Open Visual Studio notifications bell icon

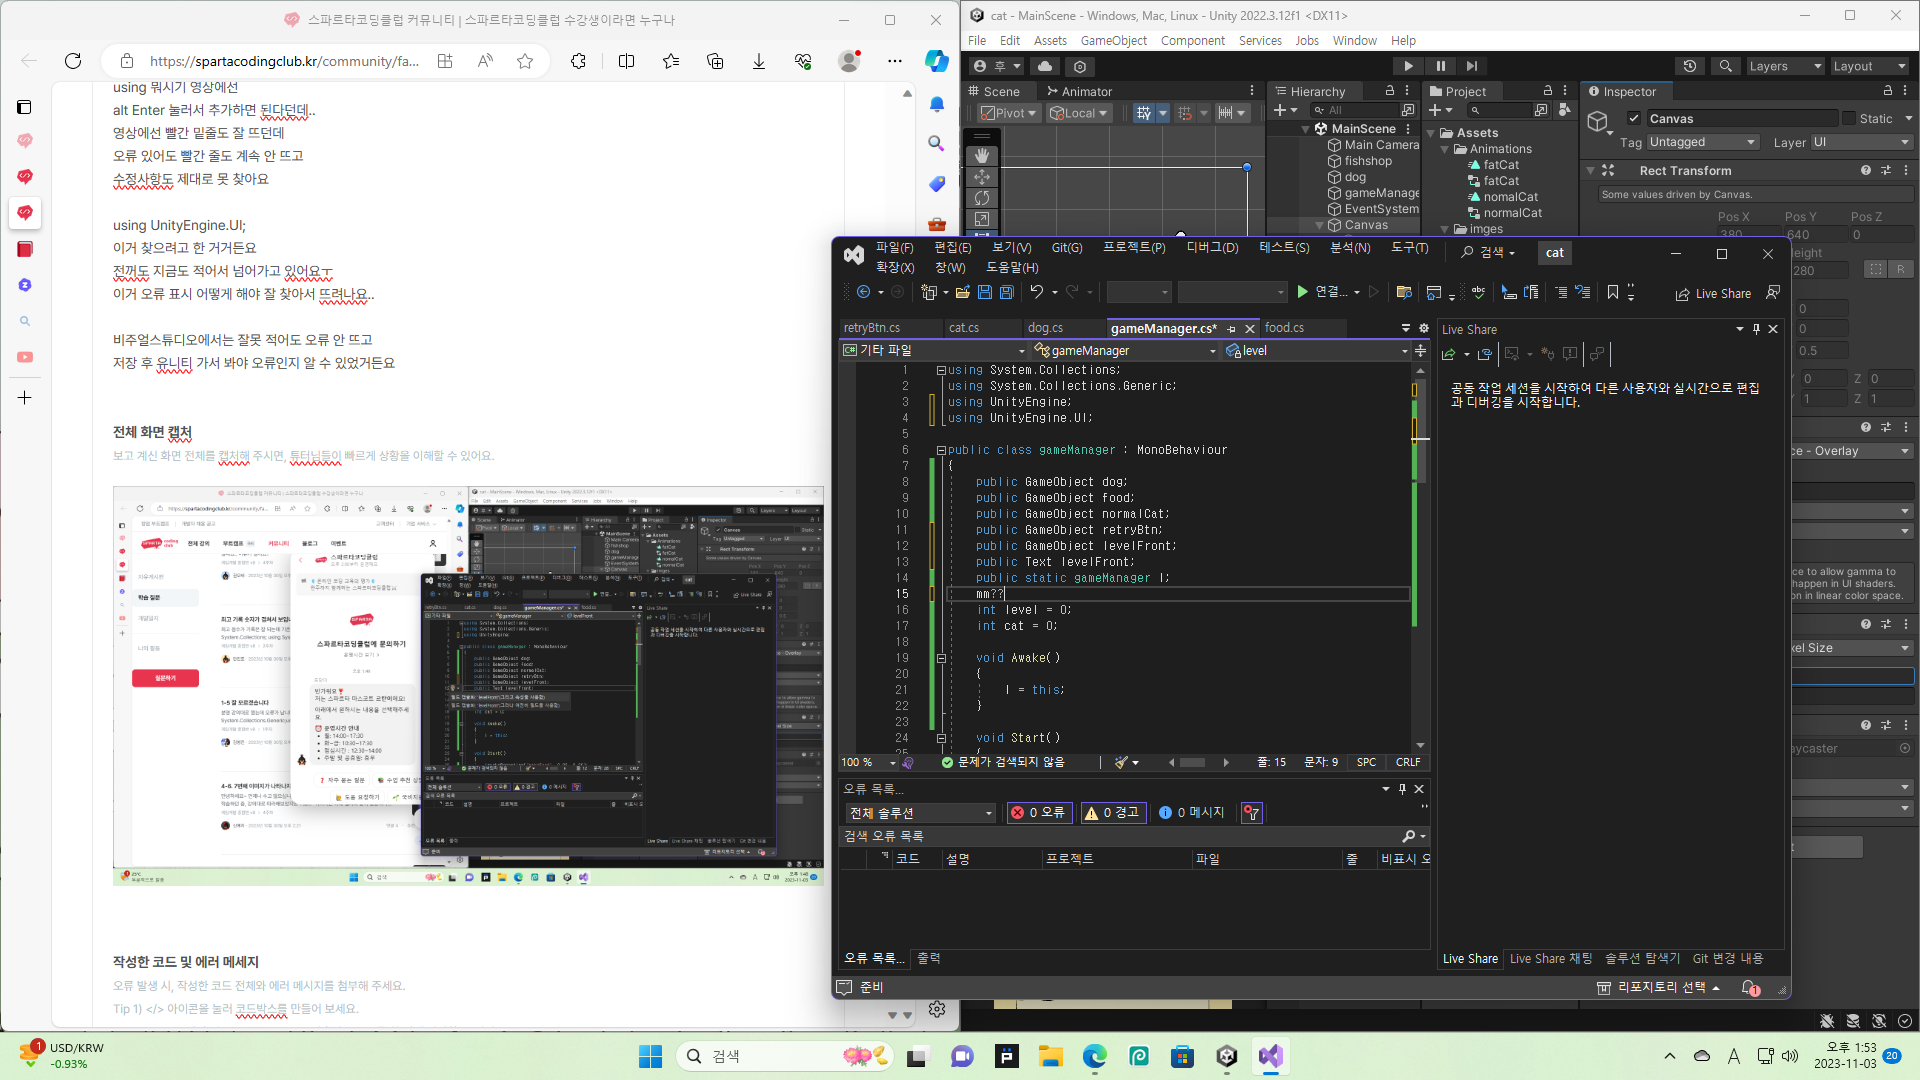tap(1750, 988)
